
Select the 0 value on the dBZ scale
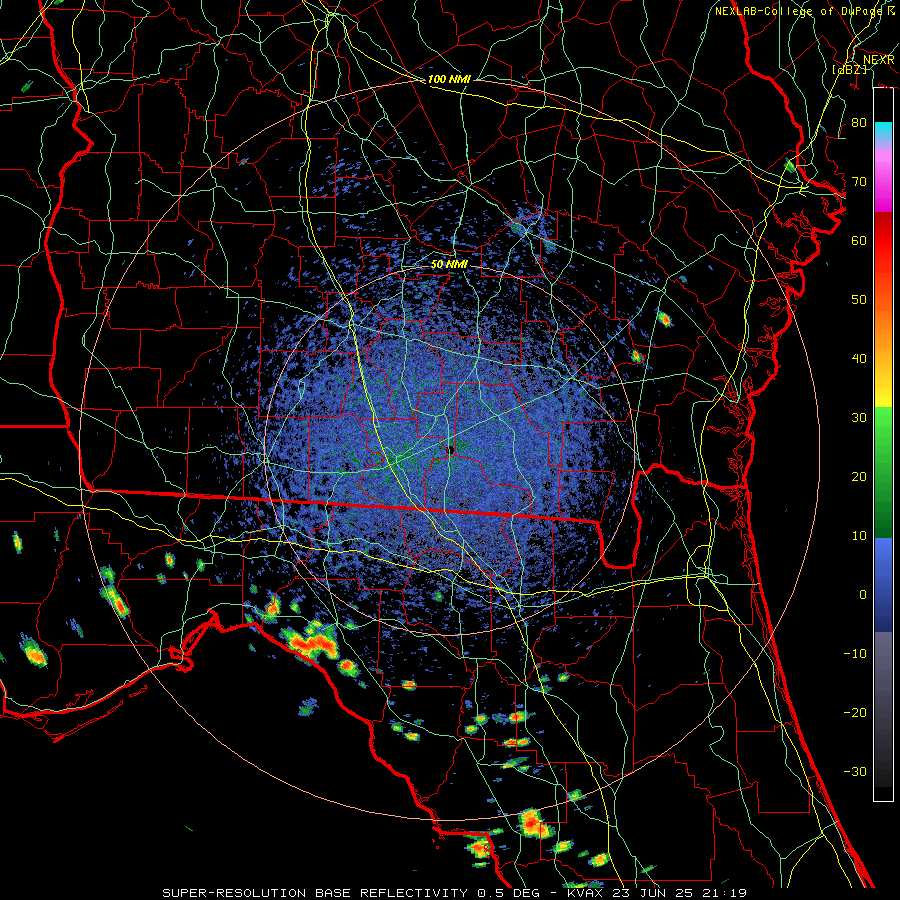(x=863, y=595)
